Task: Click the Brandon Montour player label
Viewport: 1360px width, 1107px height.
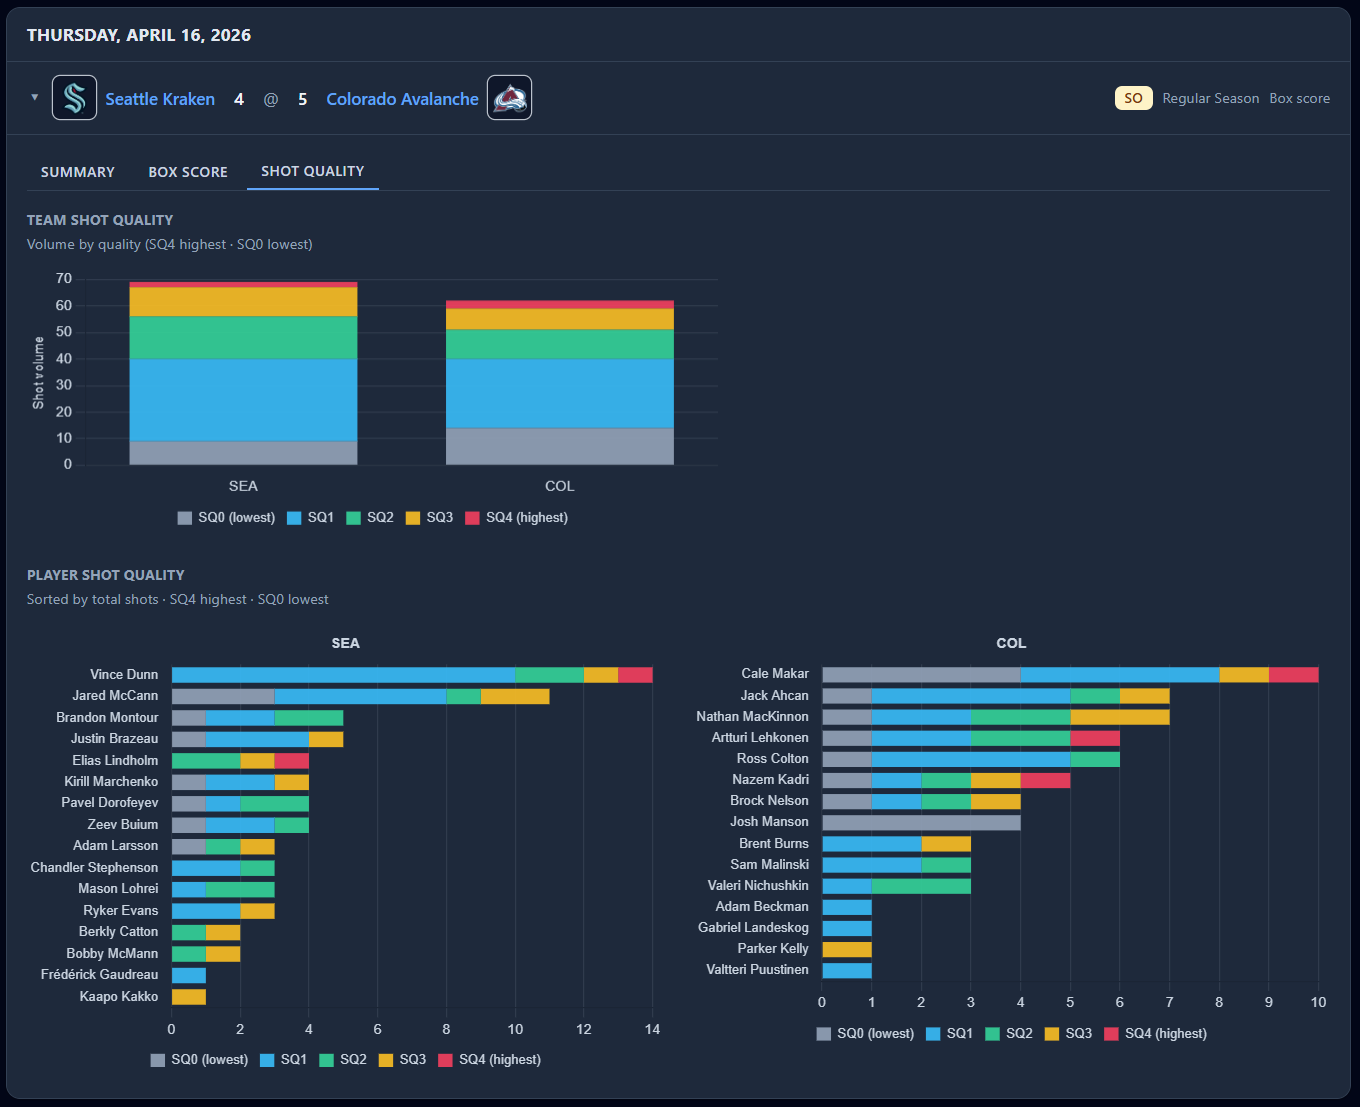Action: (107, 717)
